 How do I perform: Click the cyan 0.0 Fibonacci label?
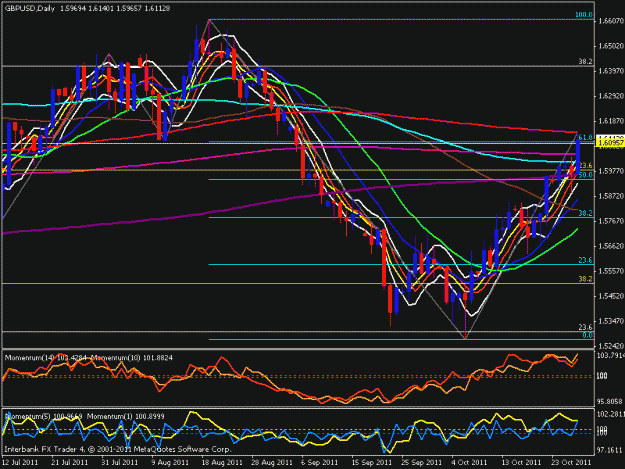click(588, 335)
